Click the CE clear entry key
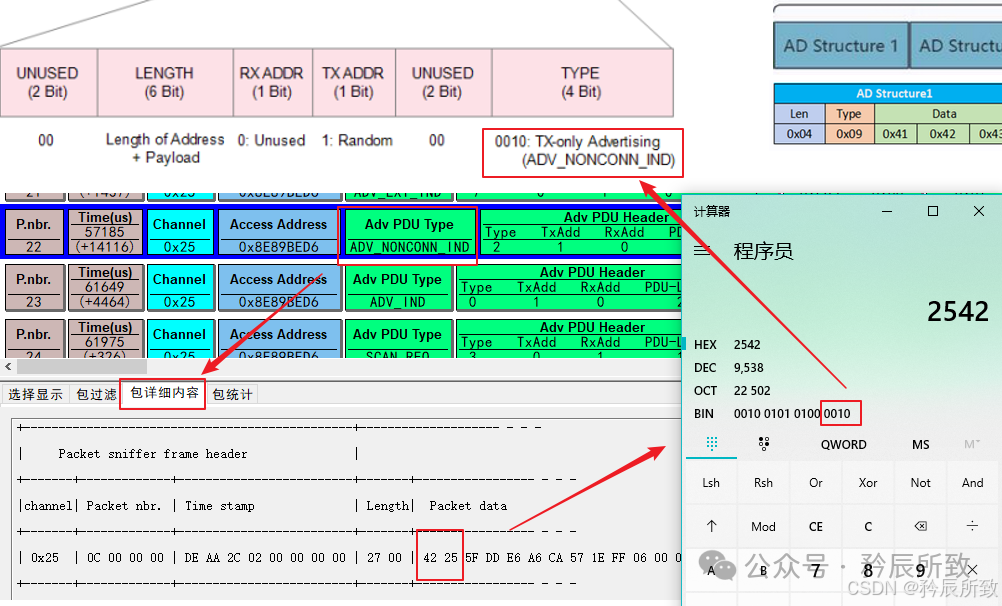Viewport: 1002px width, 606px height. (x=816, y=526)
